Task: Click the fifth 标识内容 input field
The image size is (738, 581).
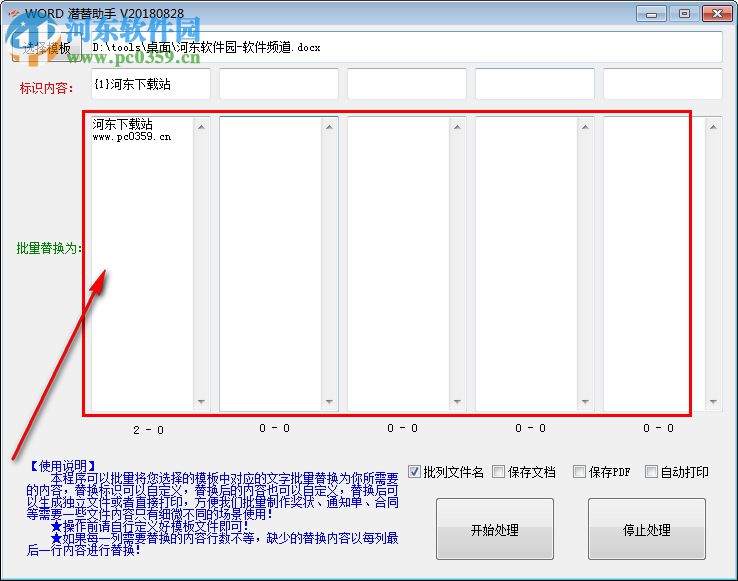Action: pos(663,84)
